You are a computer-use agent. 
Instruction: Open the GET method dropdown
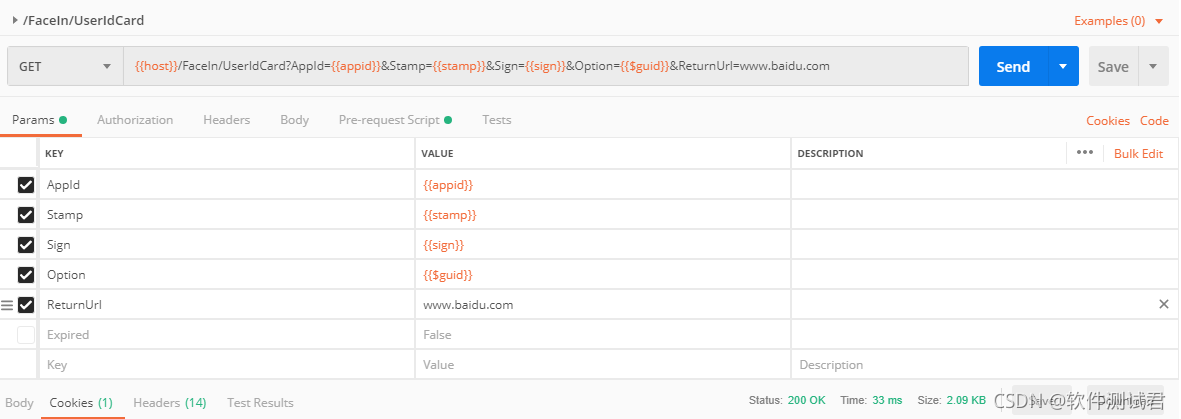(x=65, y=66)
